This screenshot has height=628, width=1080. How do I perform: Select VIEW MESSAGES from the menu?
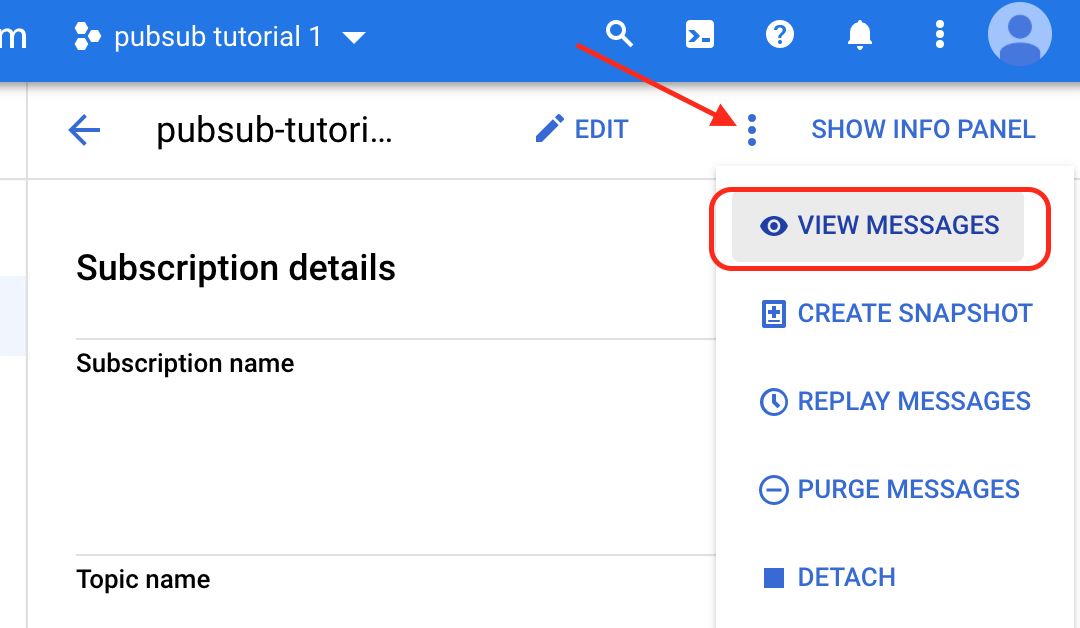click(878, 226)
